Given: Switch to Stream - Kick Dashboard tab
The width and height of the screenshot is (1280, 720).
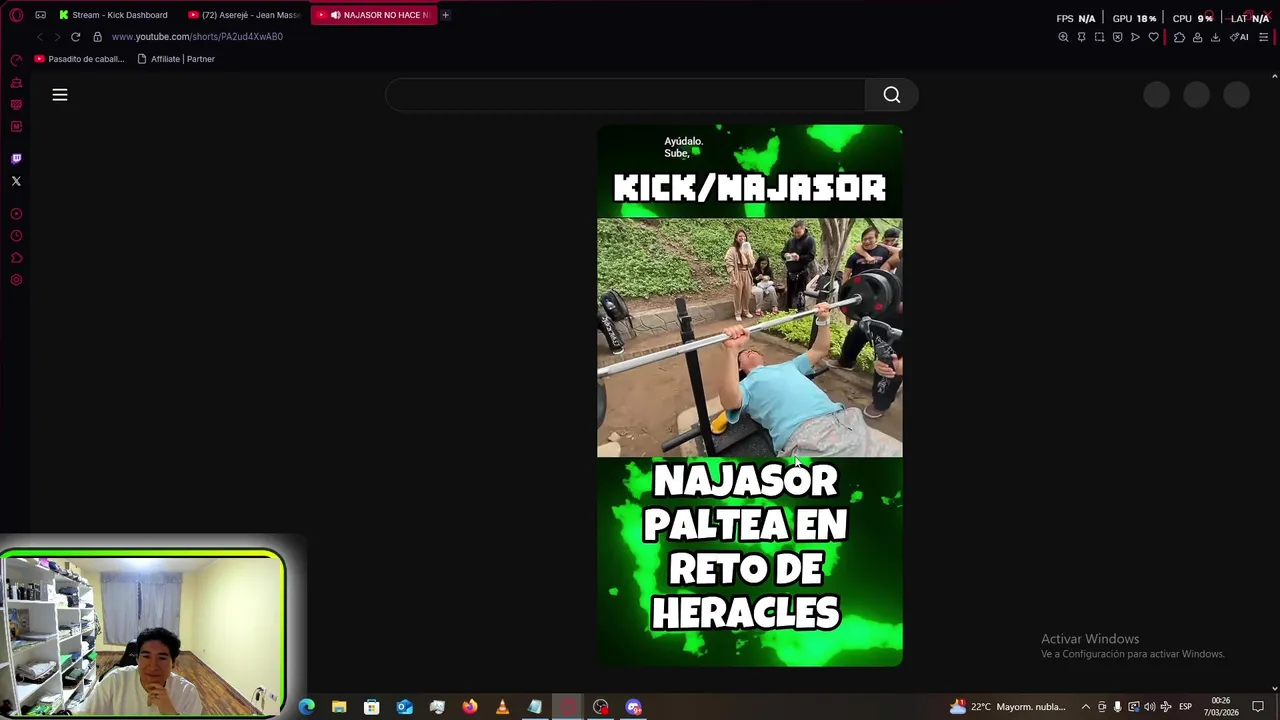Looking at the screenshot, I should click(x=113, y=15).
